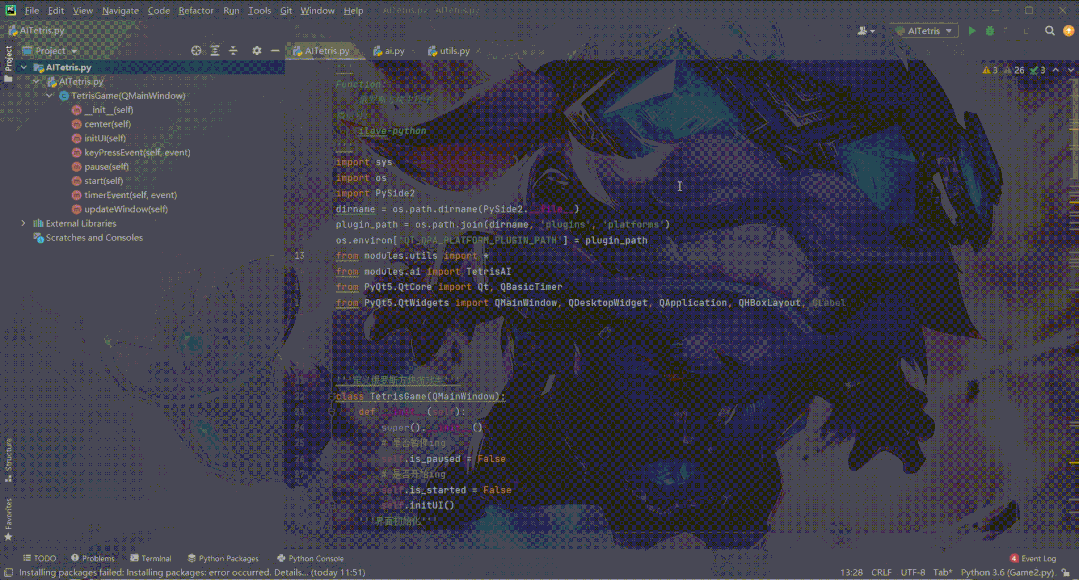Open the Terminal tool window
Image resolution: width=1079 pixels, height=580 pixels.
[x=151, y=559]
